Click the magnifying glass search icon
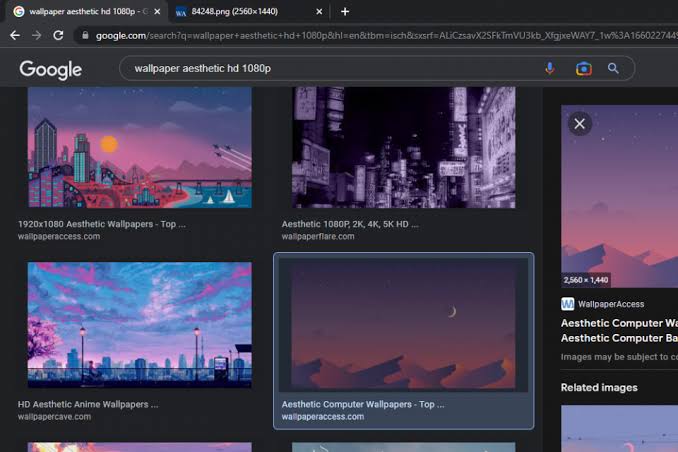Screen dimensions: 678x452 613,68
